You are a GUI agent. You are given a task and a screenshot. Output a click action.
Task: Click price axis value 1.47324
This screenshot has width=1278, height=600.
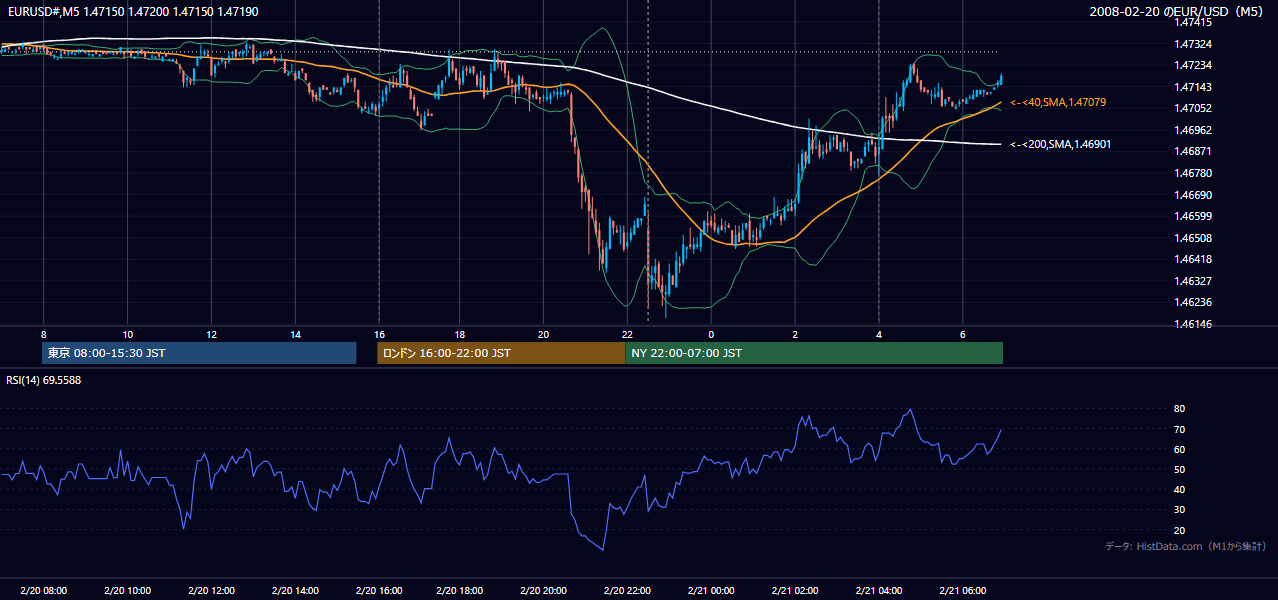click(1194, 44)
